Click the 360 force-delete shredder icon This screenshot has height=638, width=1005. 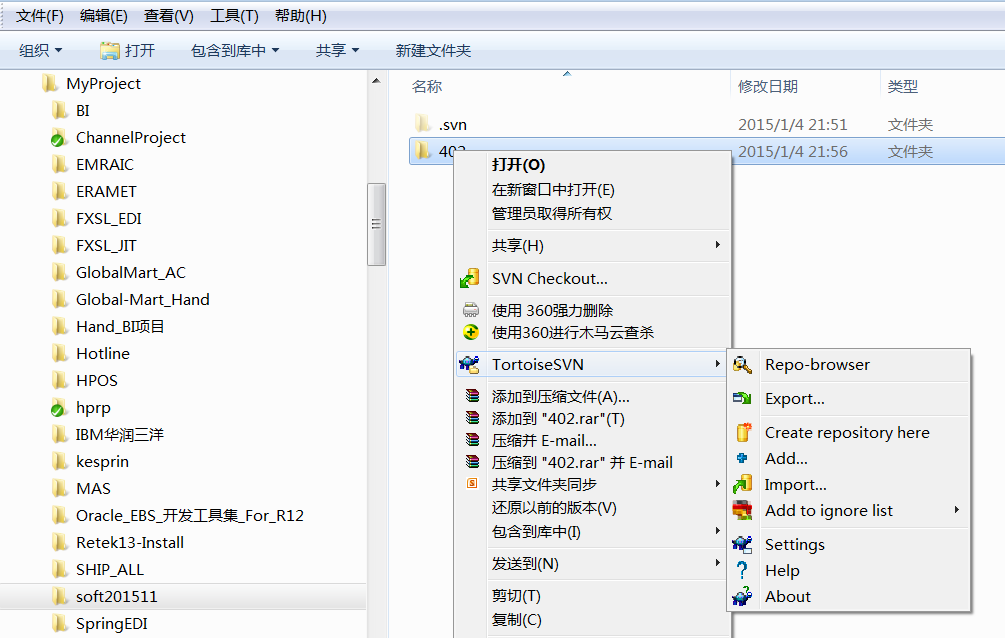pos(470,310)
